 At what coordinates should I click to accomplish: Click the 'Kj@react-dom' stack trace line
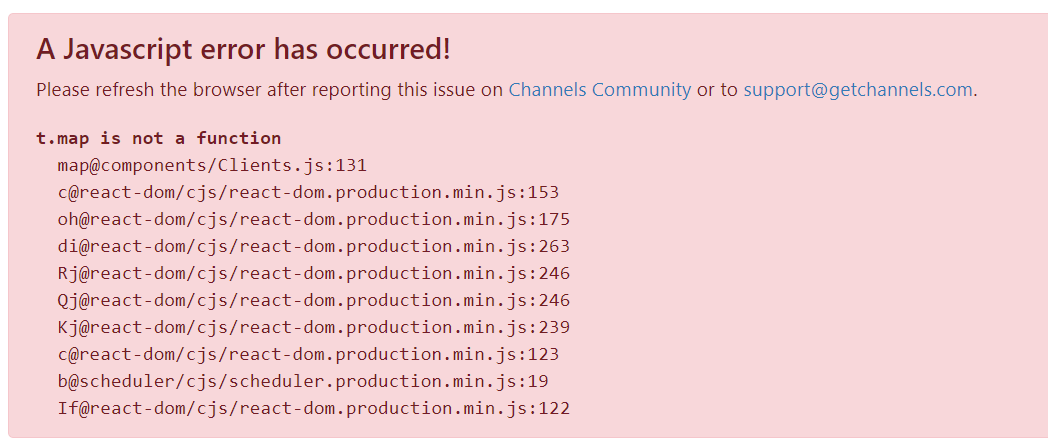click(313, 327)
